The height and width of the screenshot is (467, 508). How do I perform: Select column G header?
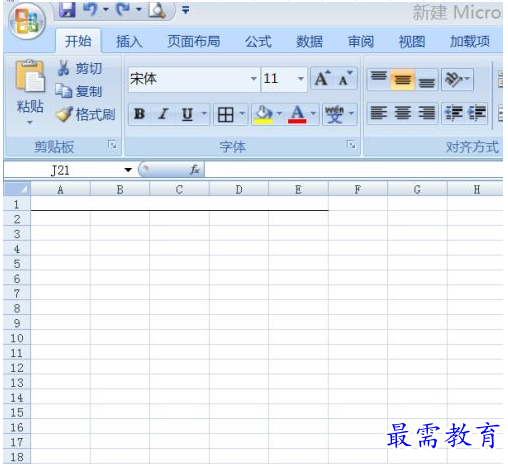[417, 189]
